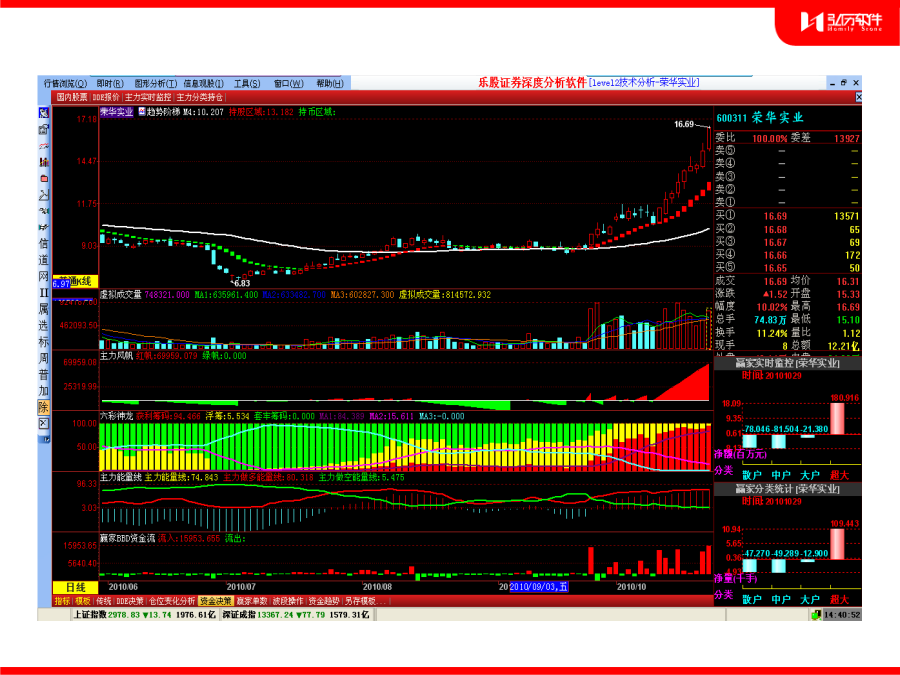900x675 pixels.
Task: Click the 信 info button in the left toolbar
Action: 44,244
